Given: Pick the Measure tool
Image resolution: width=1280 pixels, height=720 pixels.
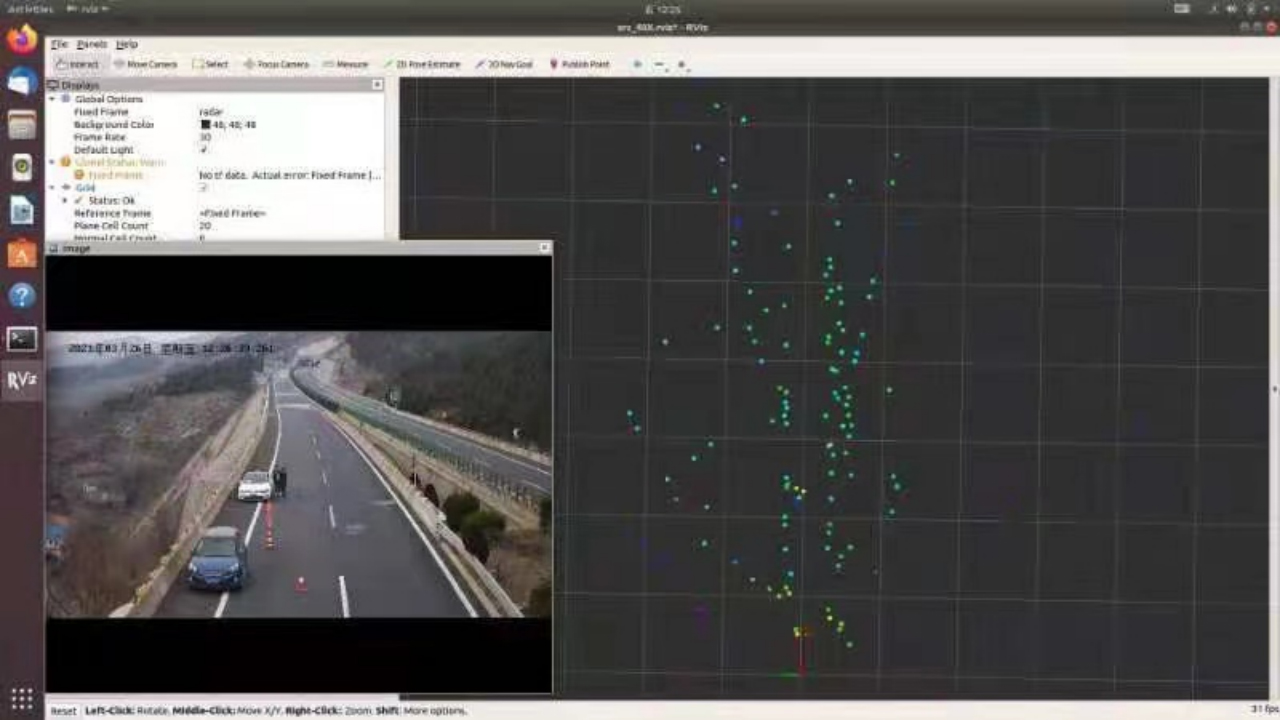Looking at the screenshot, I should 346,64.
